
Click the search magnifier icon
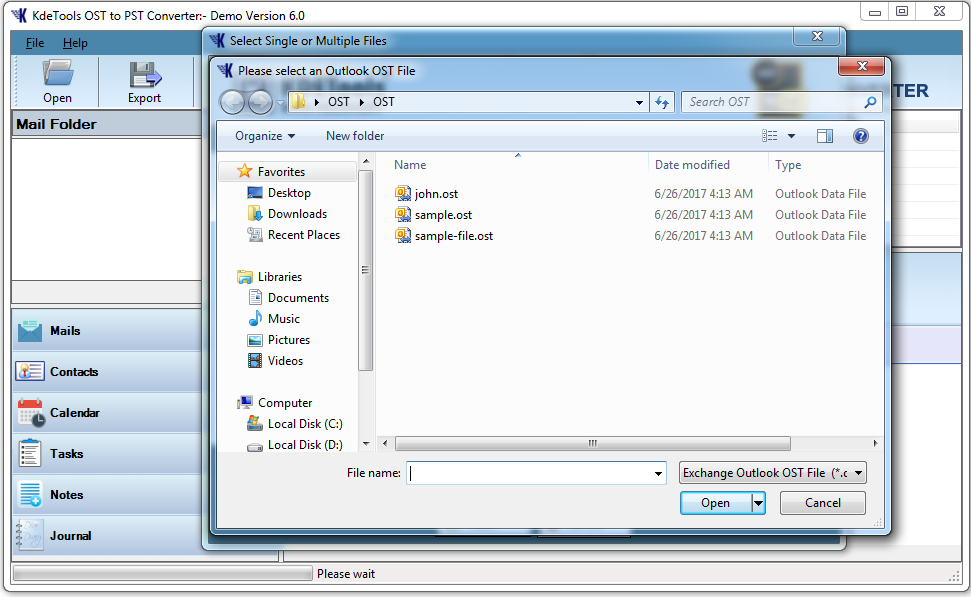[x=871, y=102]
